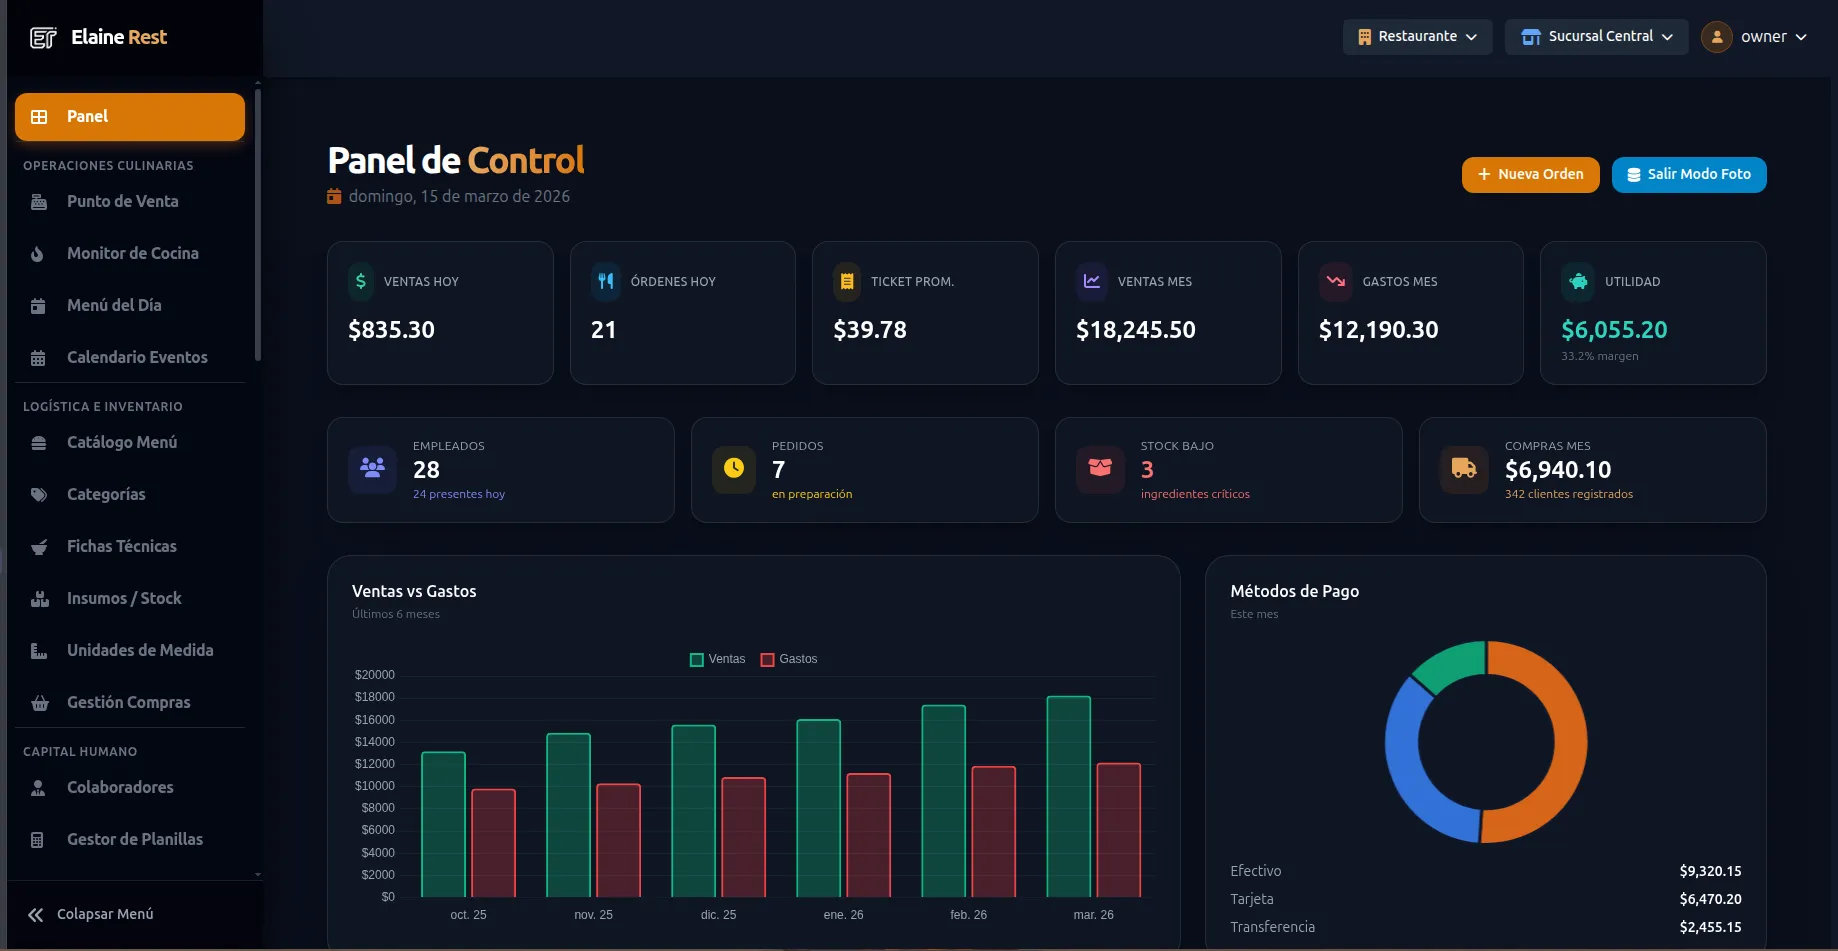This screenshot has height=951, width=1838.
Task: Click the Nueva Orden button
Action: [1531, 175]
